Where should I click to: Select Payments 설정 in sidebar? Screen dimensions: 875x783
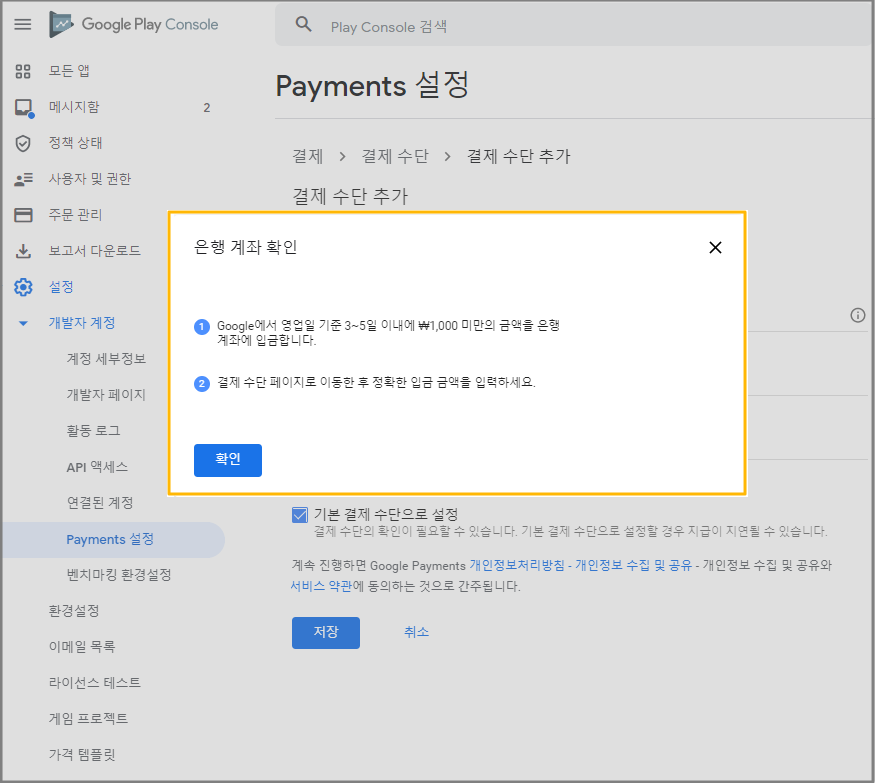tap(110, 539)
